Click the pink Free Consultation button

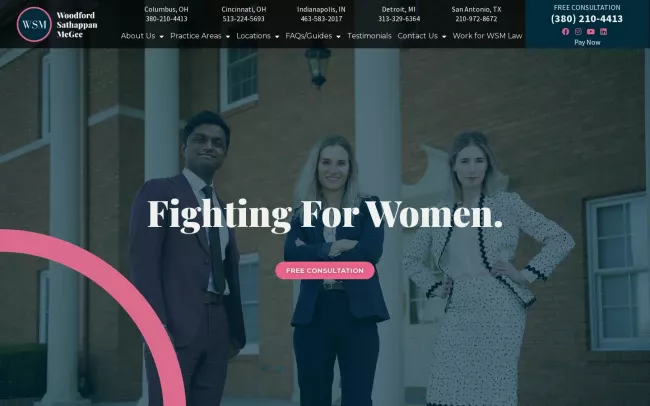pyautogui.click(x=325, y=270)
